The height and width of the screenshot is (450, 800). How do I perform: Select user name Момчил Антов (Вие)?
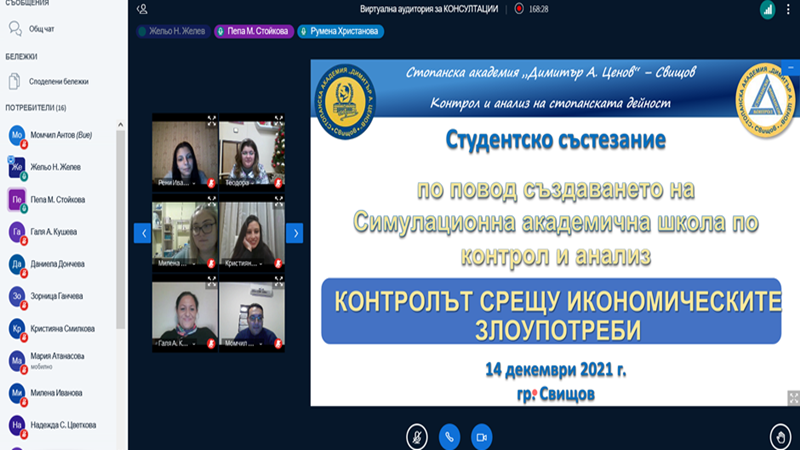[x=61, y=135]
